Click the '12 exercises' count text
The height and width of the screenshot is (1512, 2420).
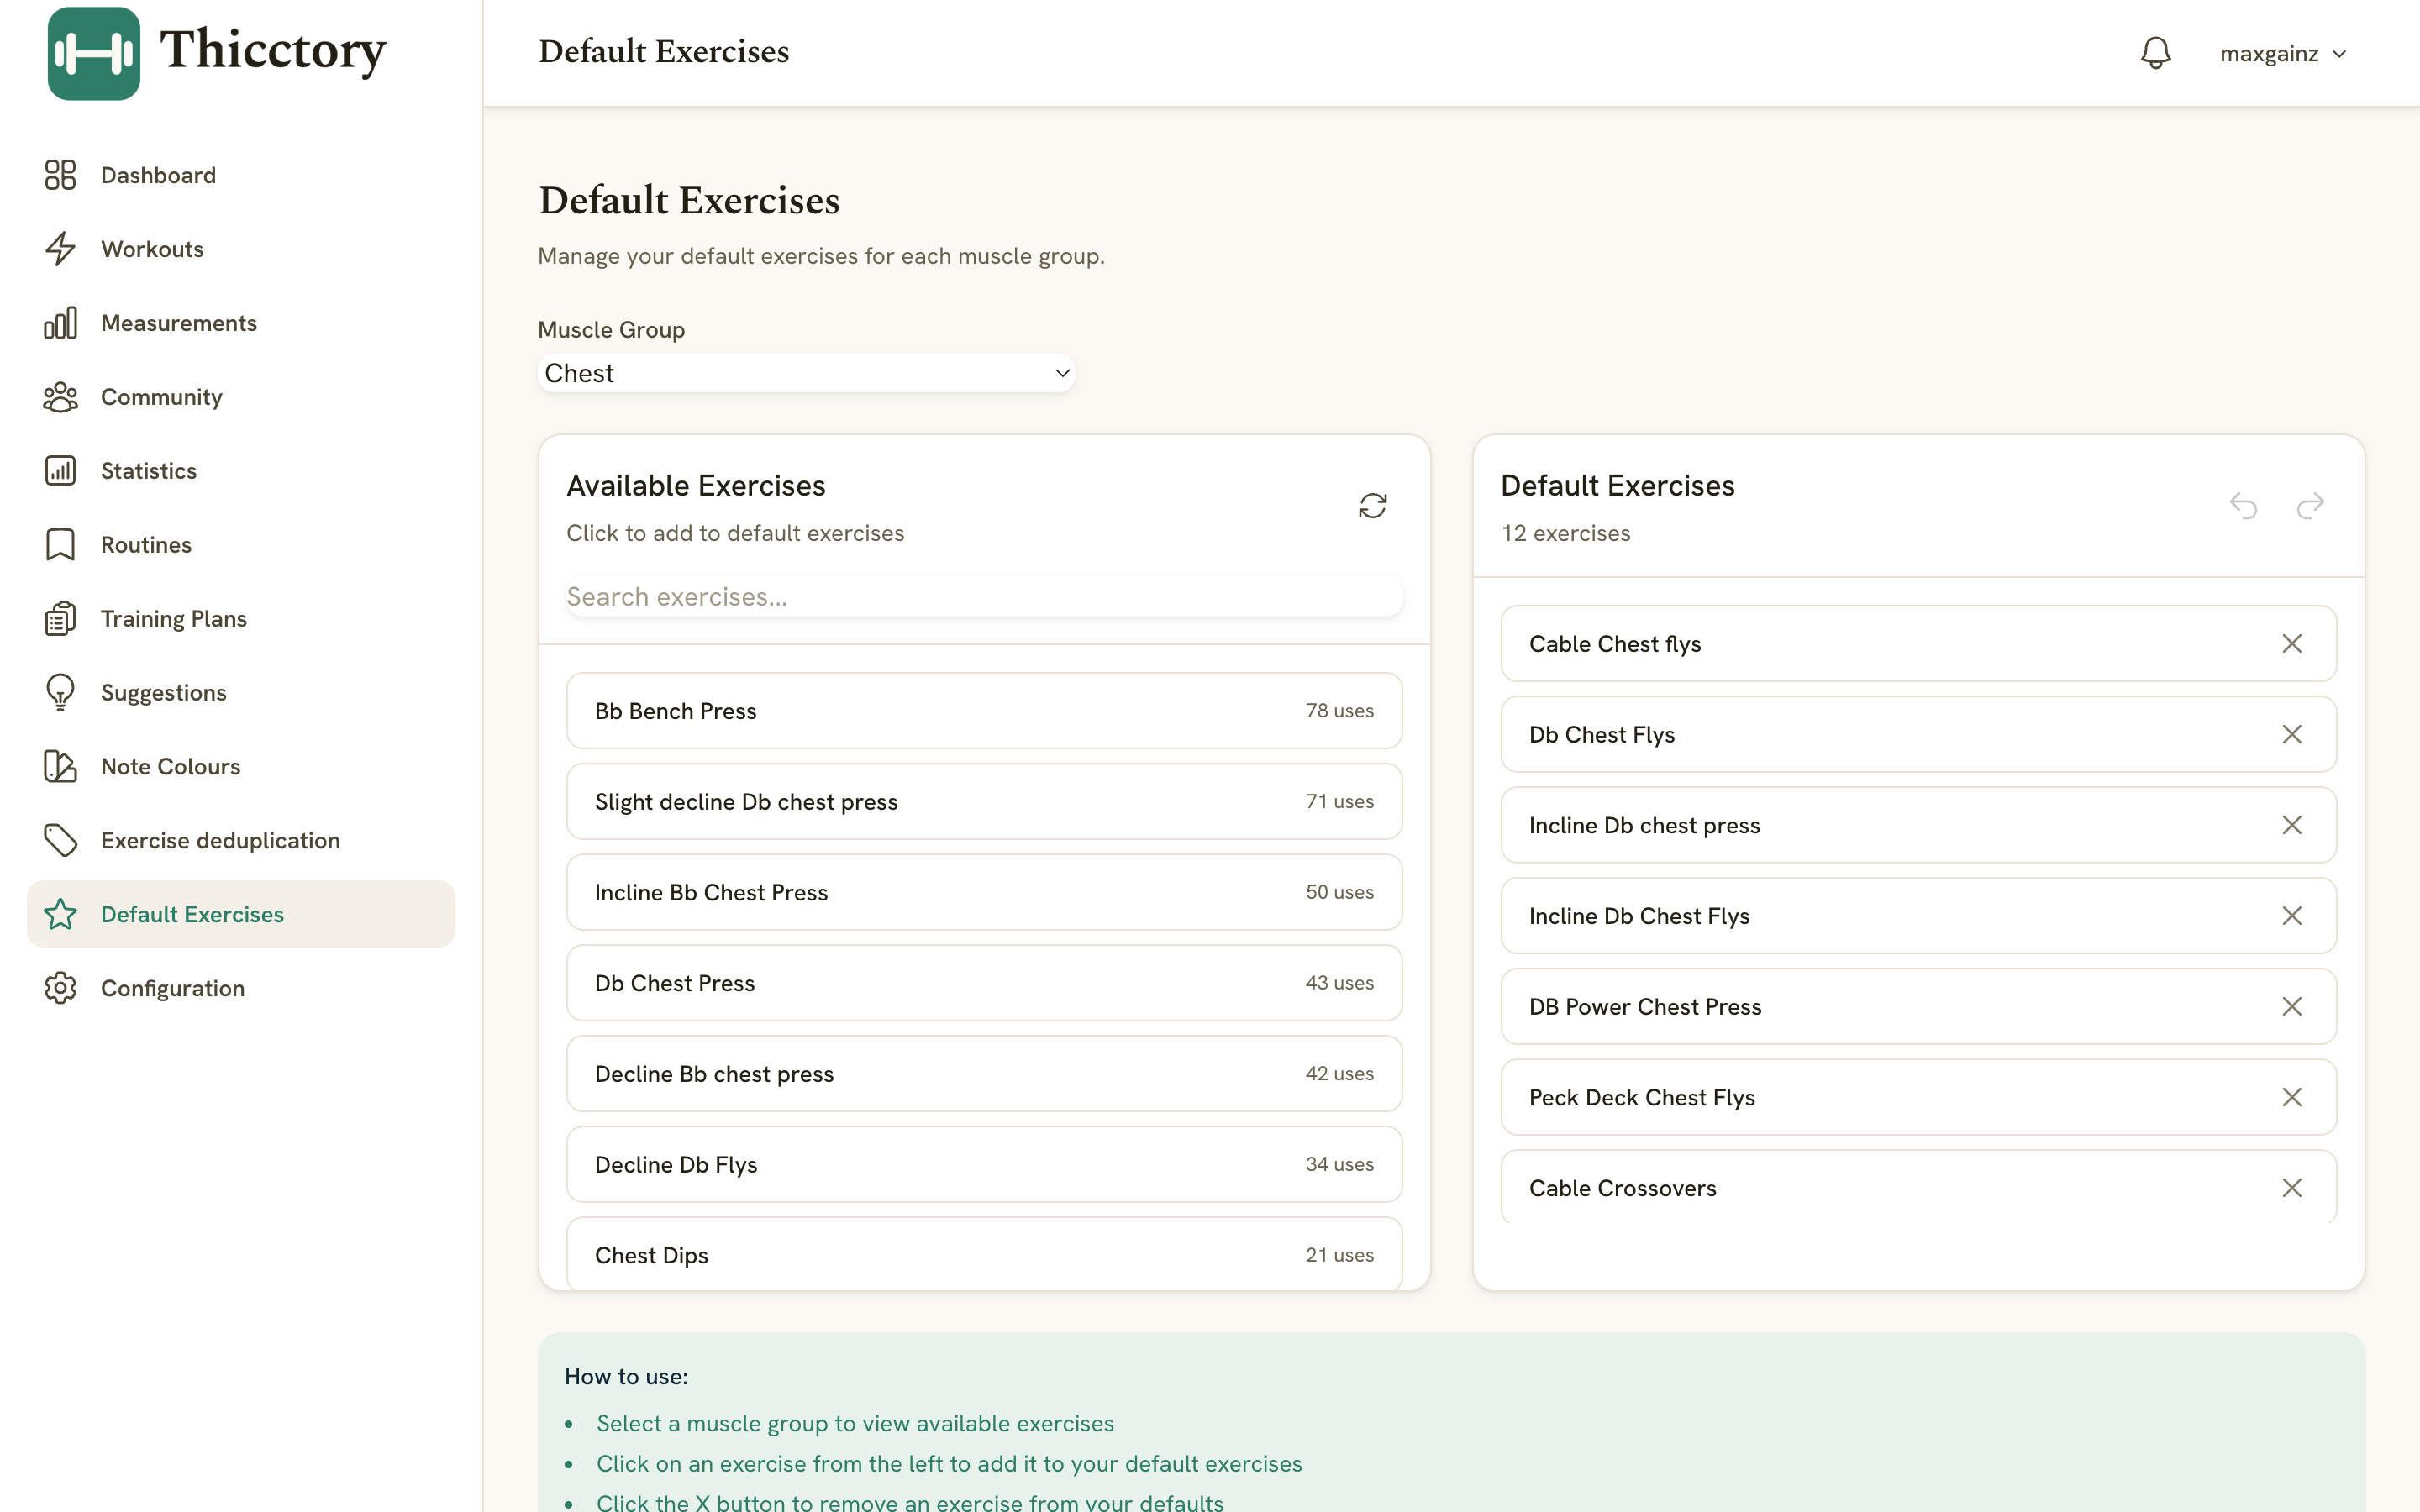(1565, 533)
